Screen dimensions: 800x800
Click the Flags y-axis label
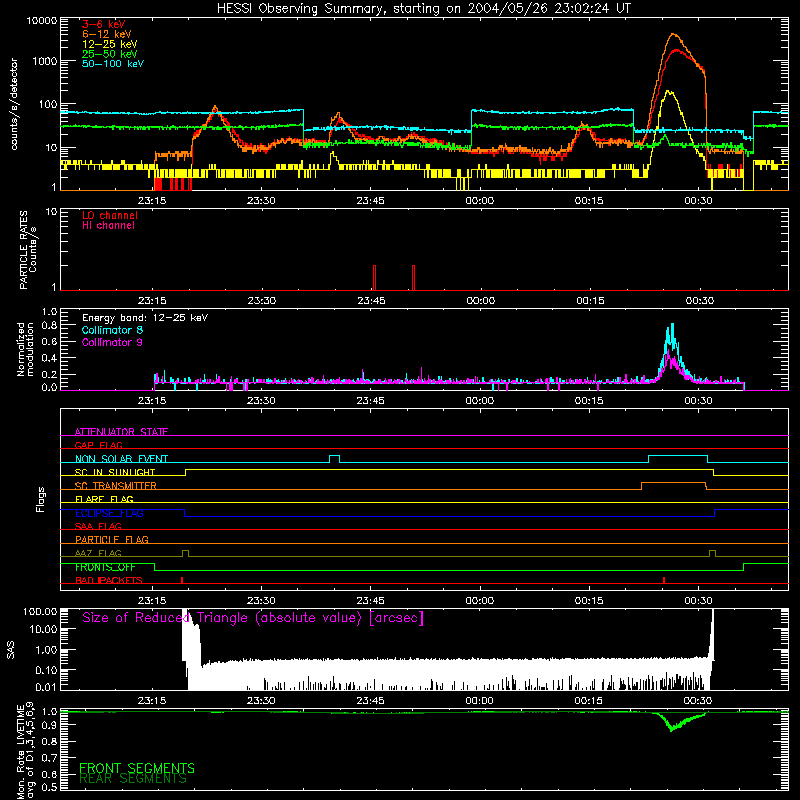click(x=40, y=499)
